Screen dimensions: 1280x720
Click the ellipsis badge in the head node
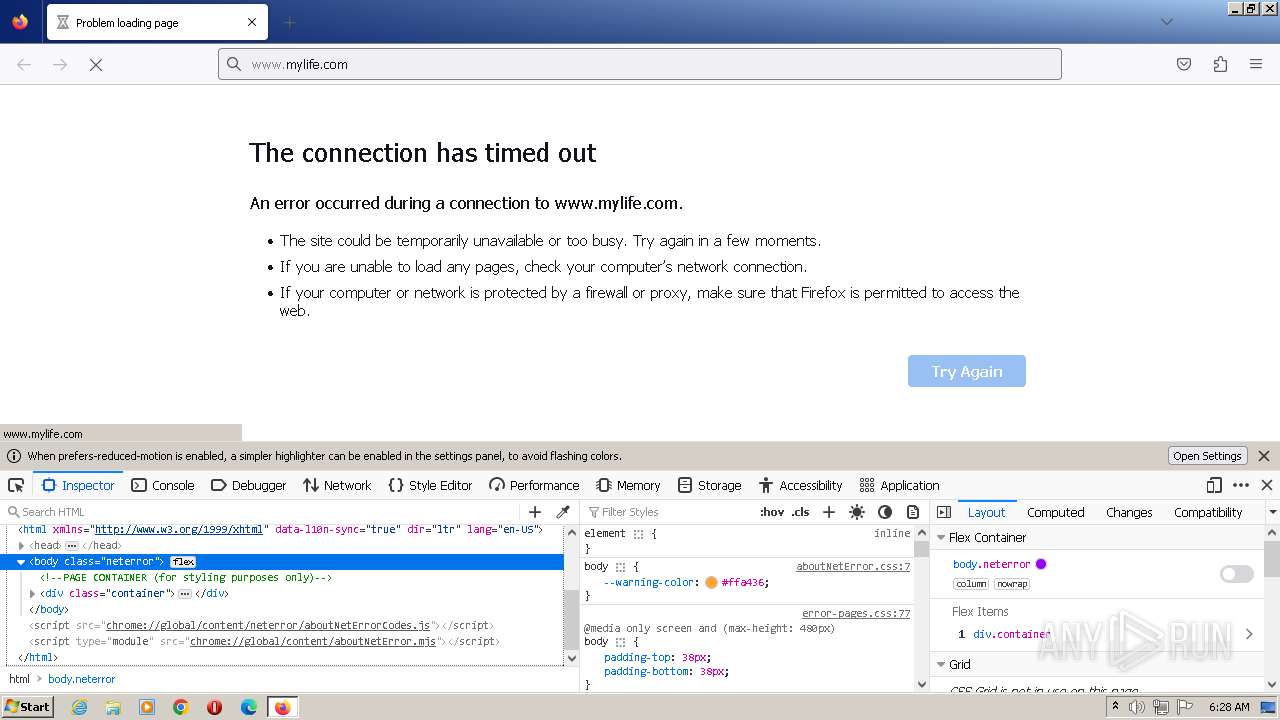[71, 546]
